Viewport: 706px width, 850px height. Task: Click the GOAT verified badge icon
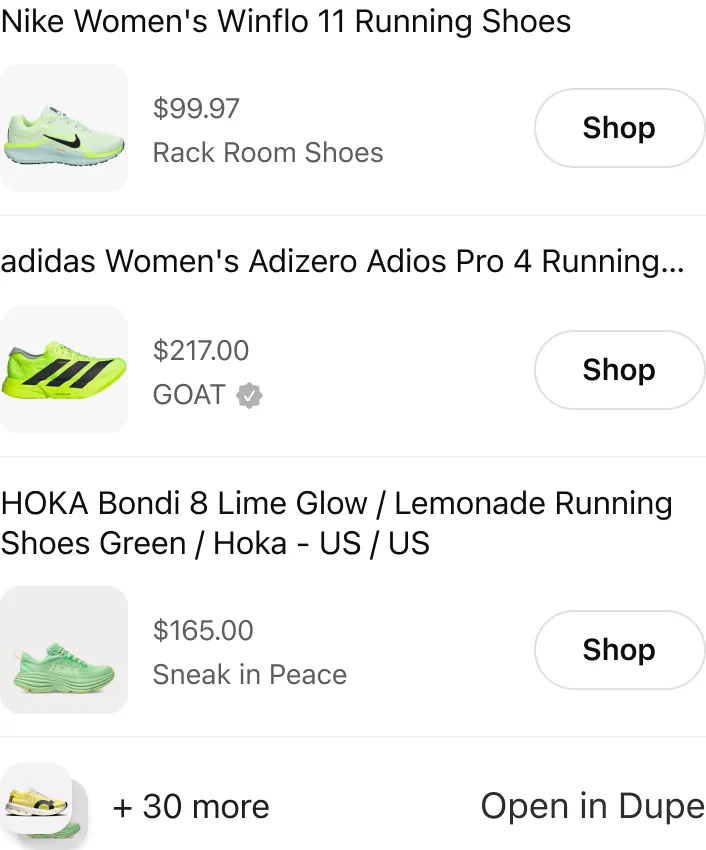click(247, 395)
